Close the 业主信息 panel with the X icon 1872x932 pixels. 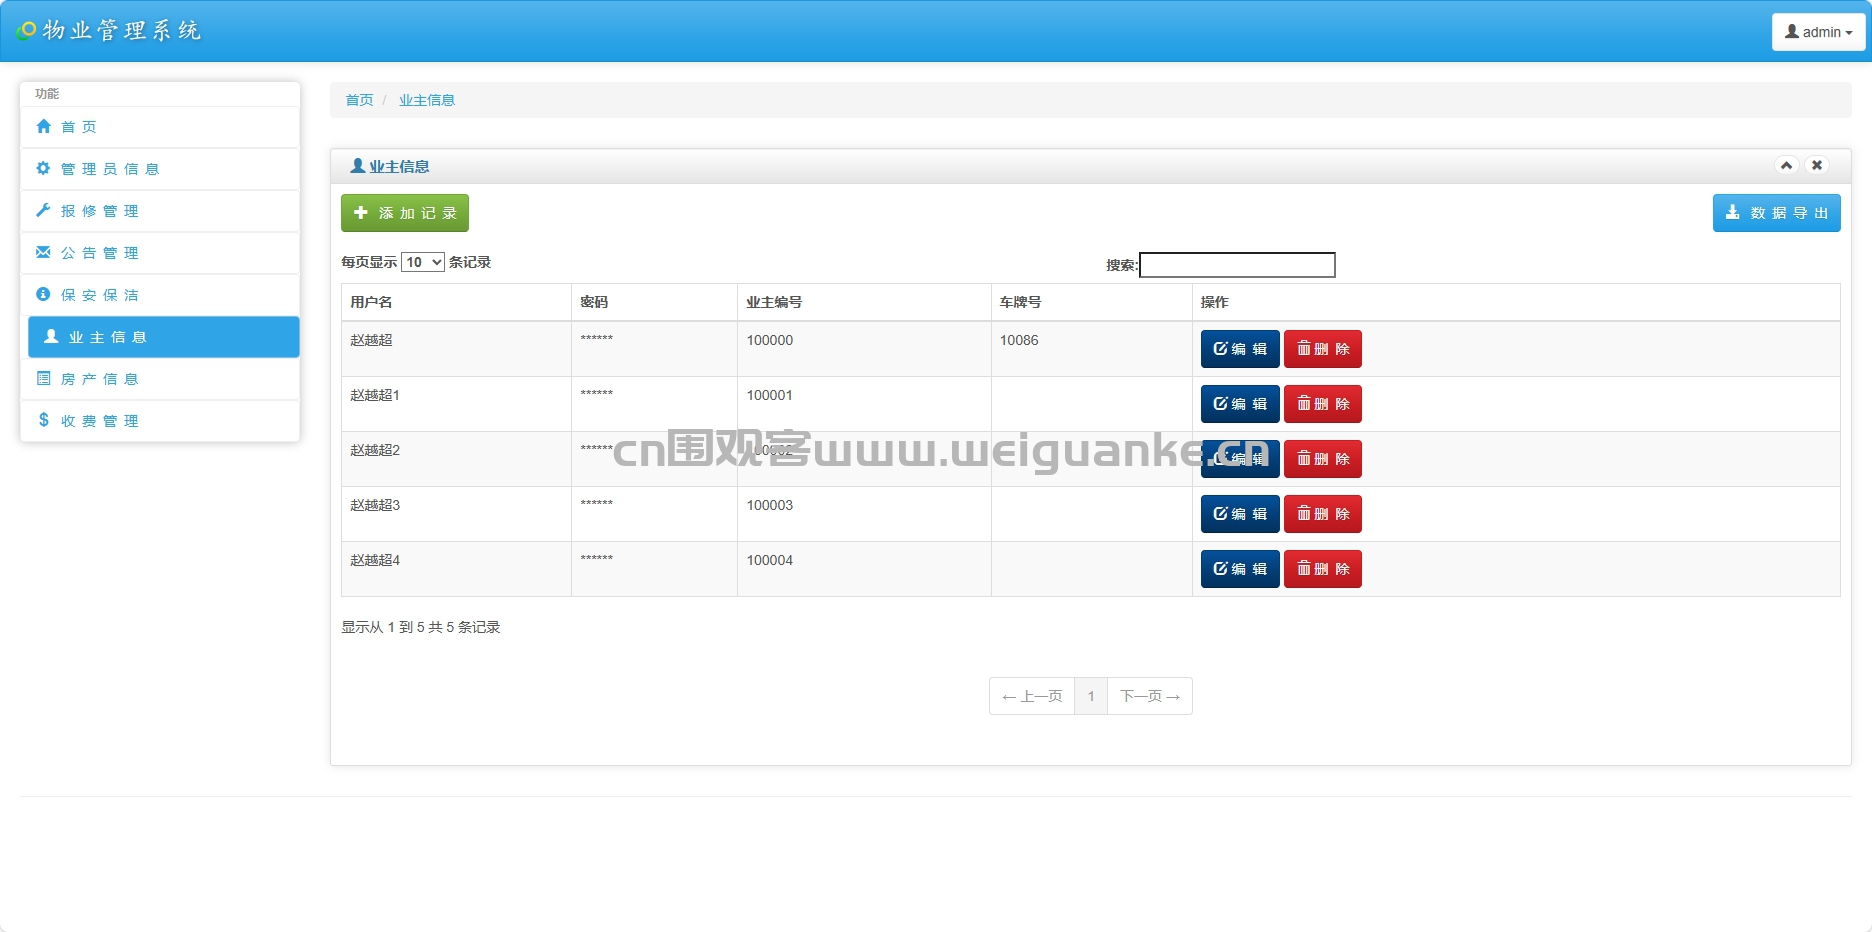click(x=1817, y=165)
